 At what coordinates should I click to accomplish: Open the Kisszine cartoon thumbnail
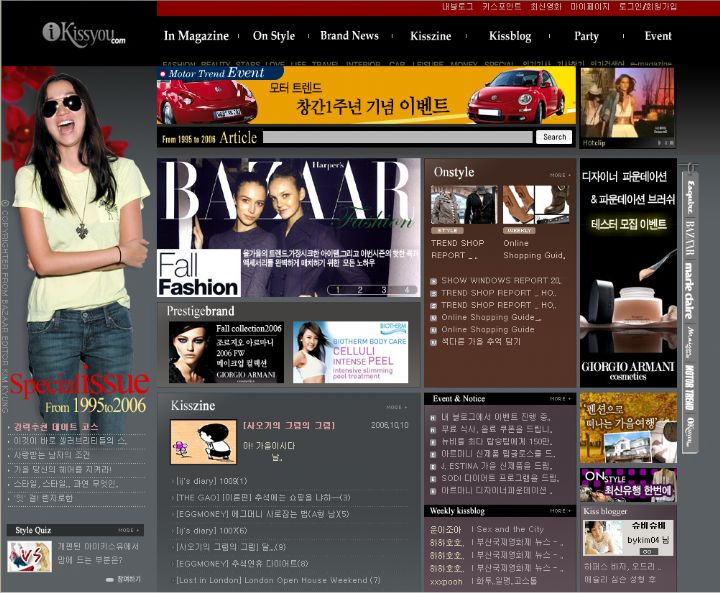pyautogui.click(x=203, y=441)
